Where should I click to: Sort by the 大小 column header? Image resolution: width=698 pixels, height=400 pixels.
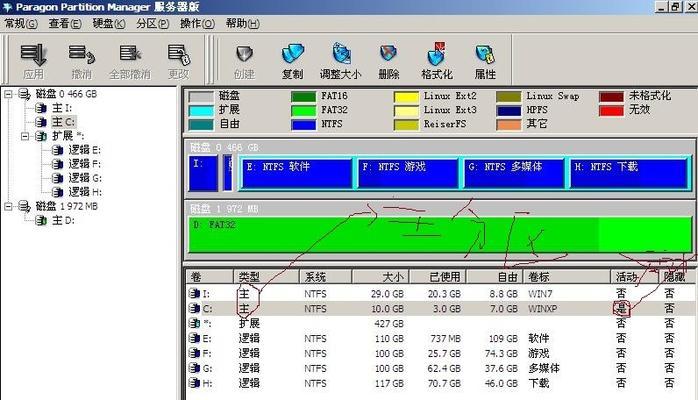point(381,277)
